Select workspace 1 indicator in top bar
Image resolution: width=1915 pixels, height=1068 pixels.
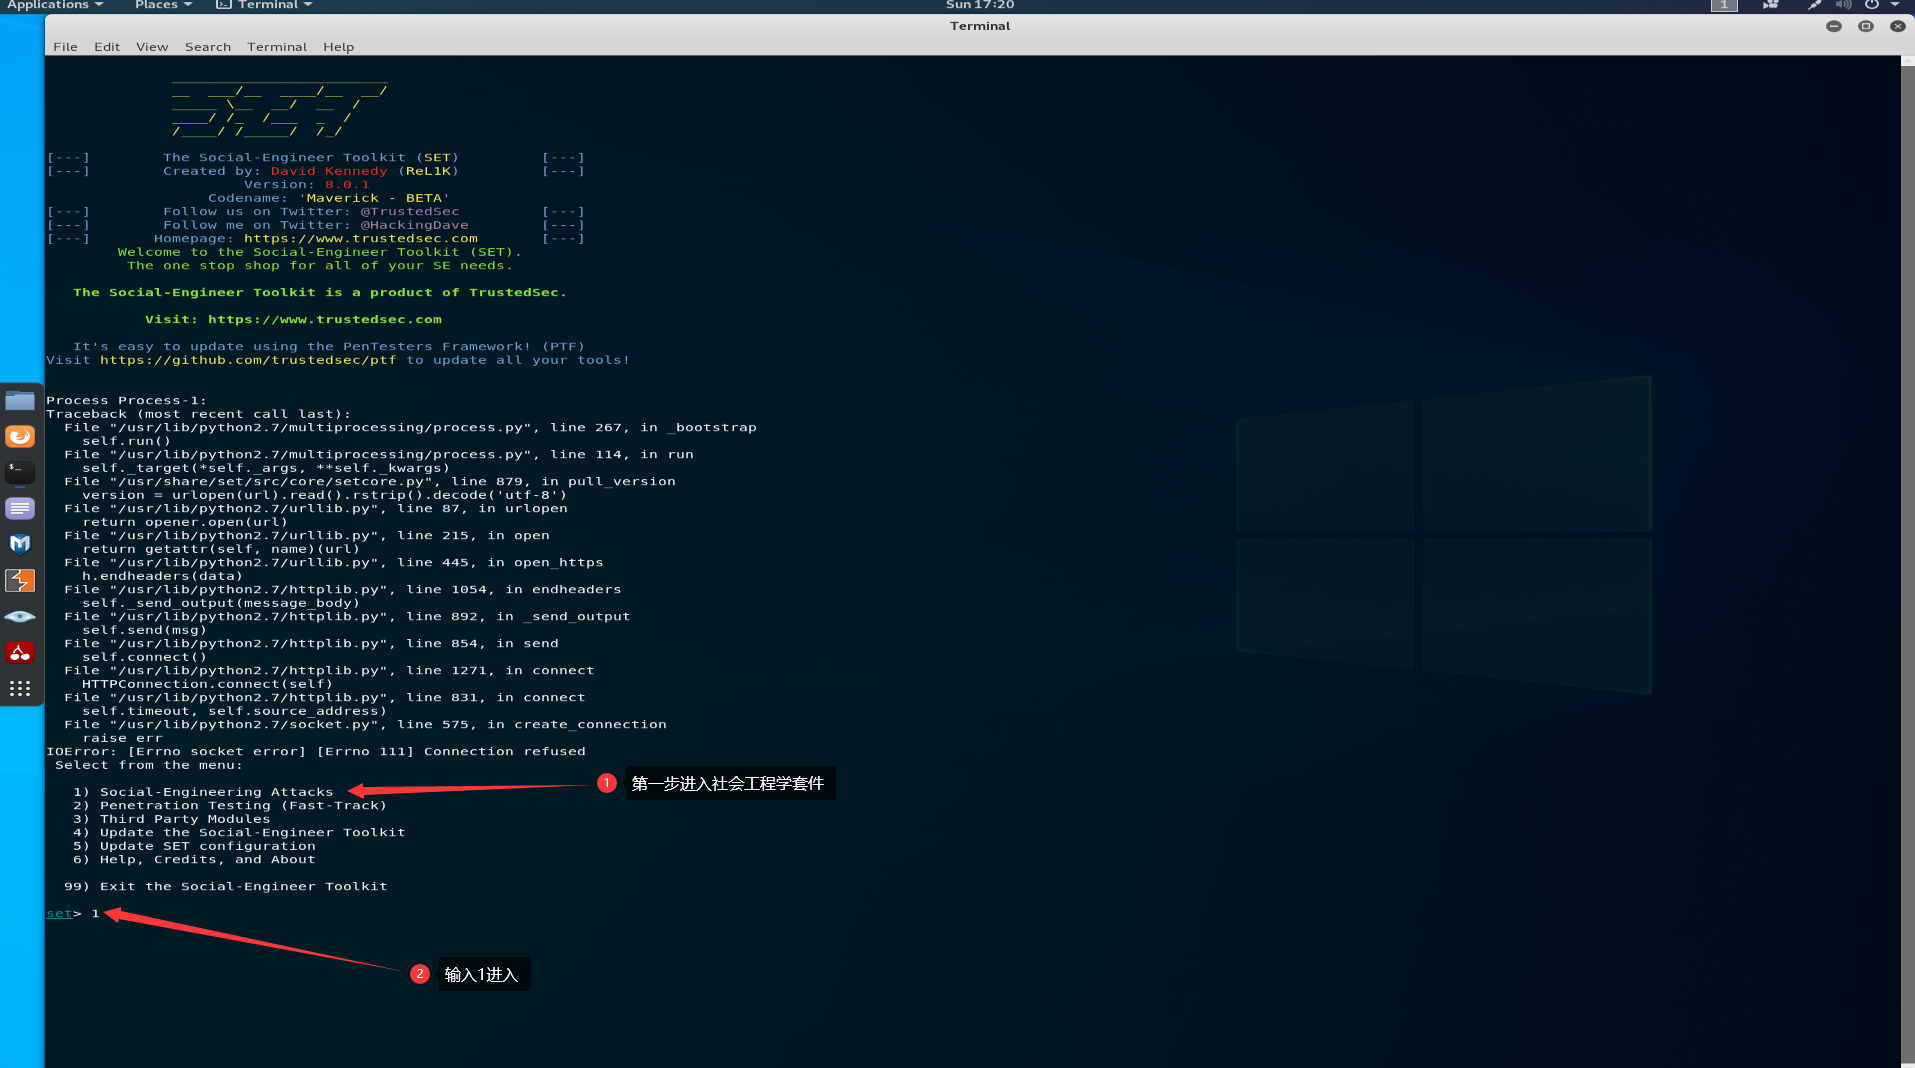click(x=1724, y=5)
